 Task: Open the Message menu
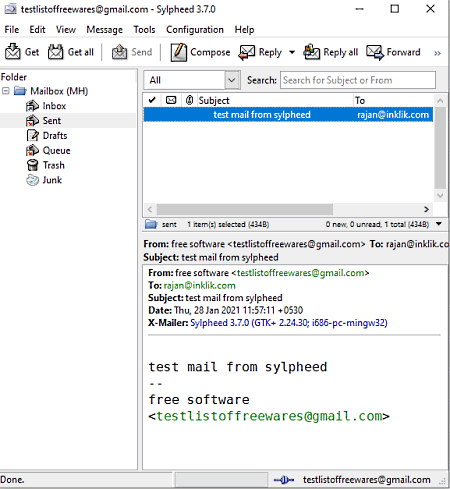pyautogui.click(x=104, y=30)
